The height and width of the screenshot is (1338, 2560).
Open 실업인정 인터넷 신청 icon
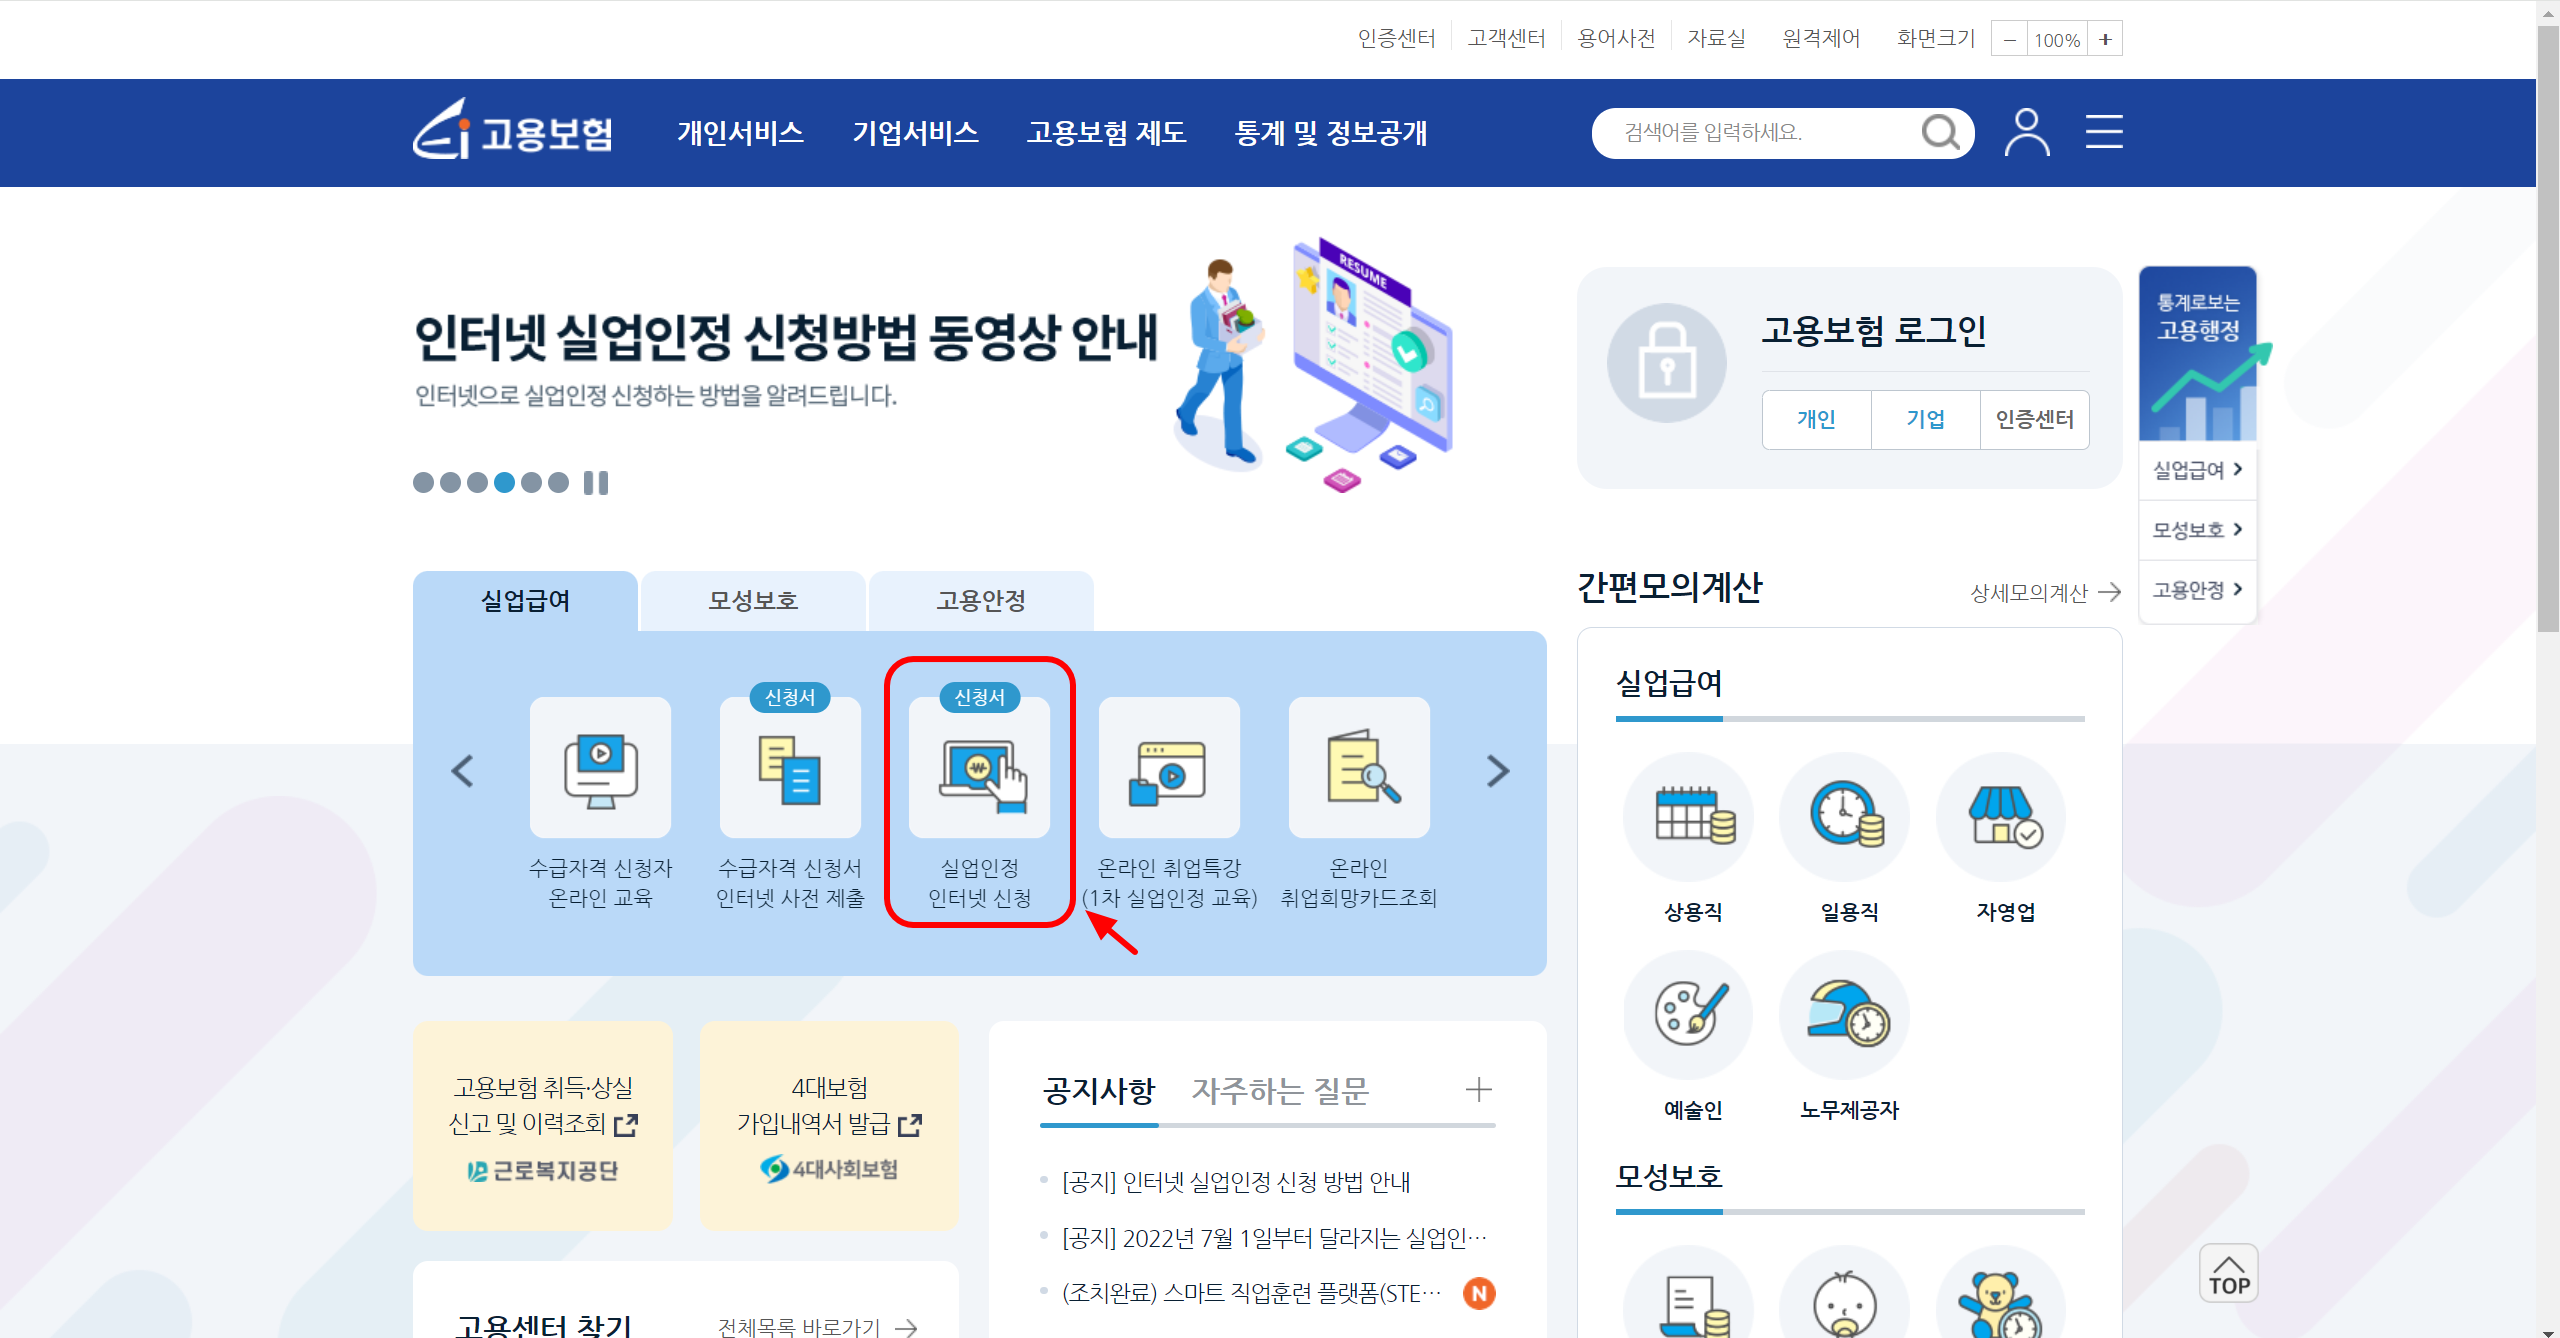[979, 768]
